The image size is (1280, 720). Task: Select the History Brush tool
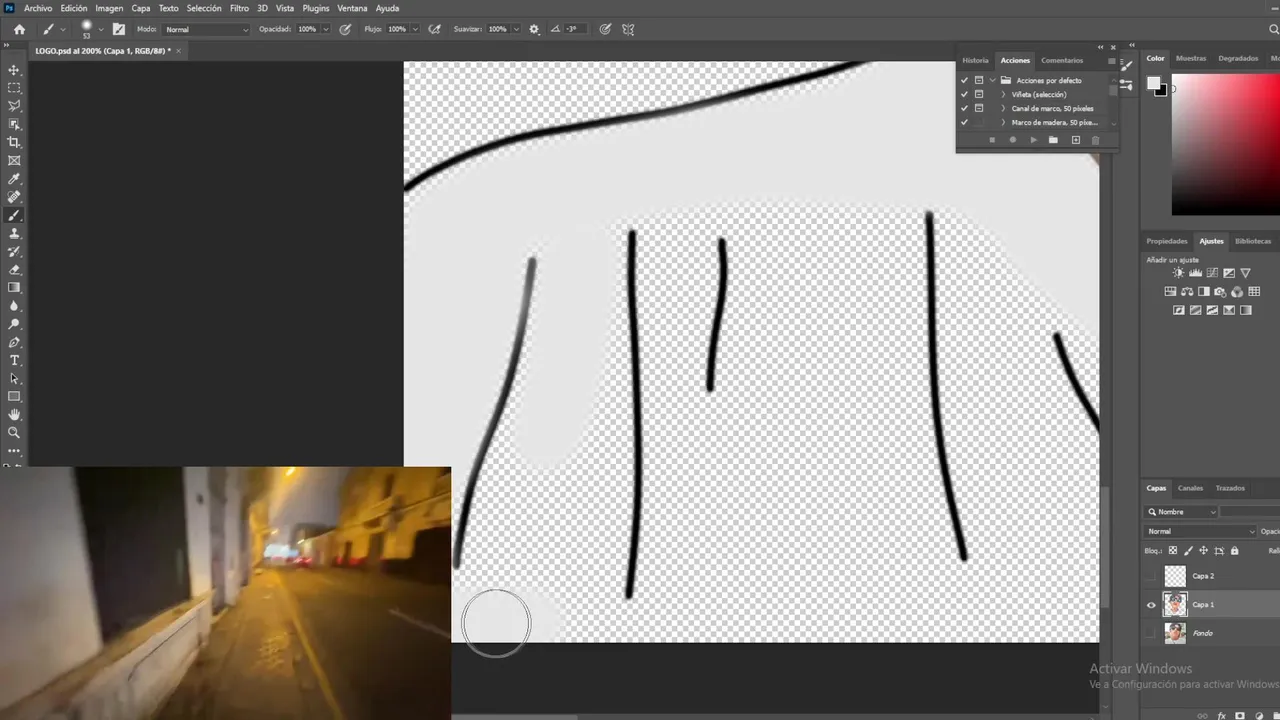(14, 251)
